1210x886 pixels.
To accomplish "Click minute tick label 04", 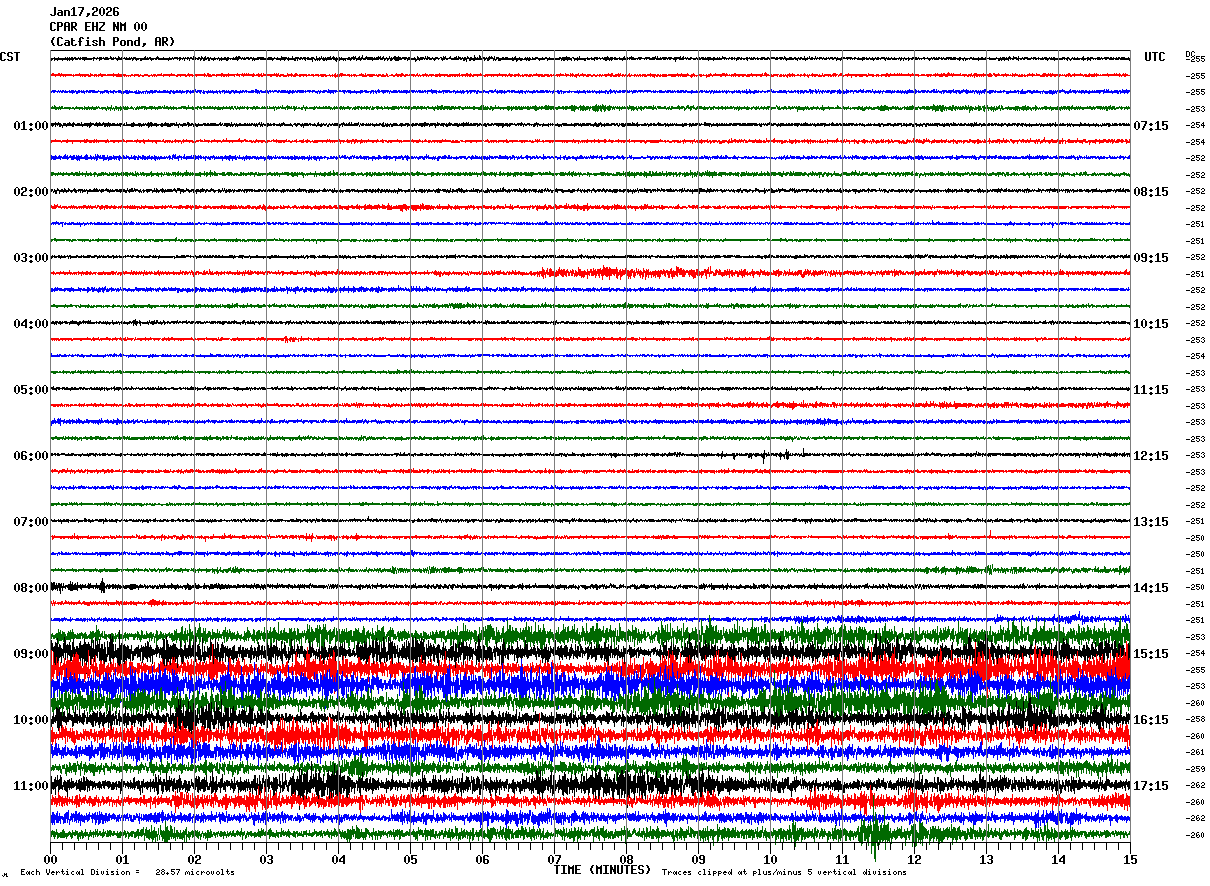I will click(x=339, y=859).
